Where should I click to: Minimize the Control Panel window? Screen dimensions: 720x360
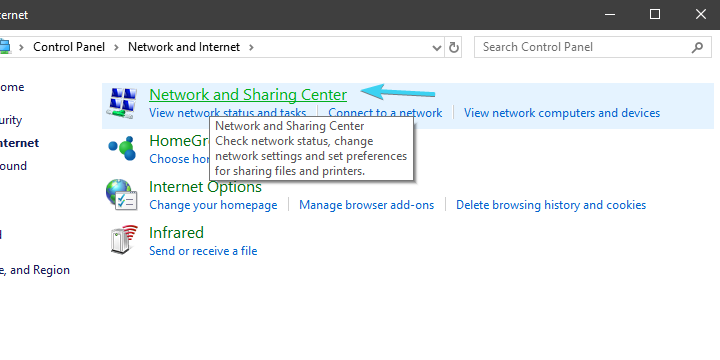pyautogui.click(x=610, y=15)
